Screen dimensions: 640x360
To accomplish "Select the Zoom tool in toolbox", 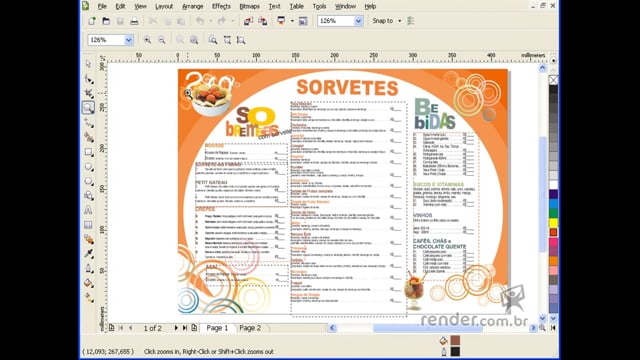I will (88, 108).
